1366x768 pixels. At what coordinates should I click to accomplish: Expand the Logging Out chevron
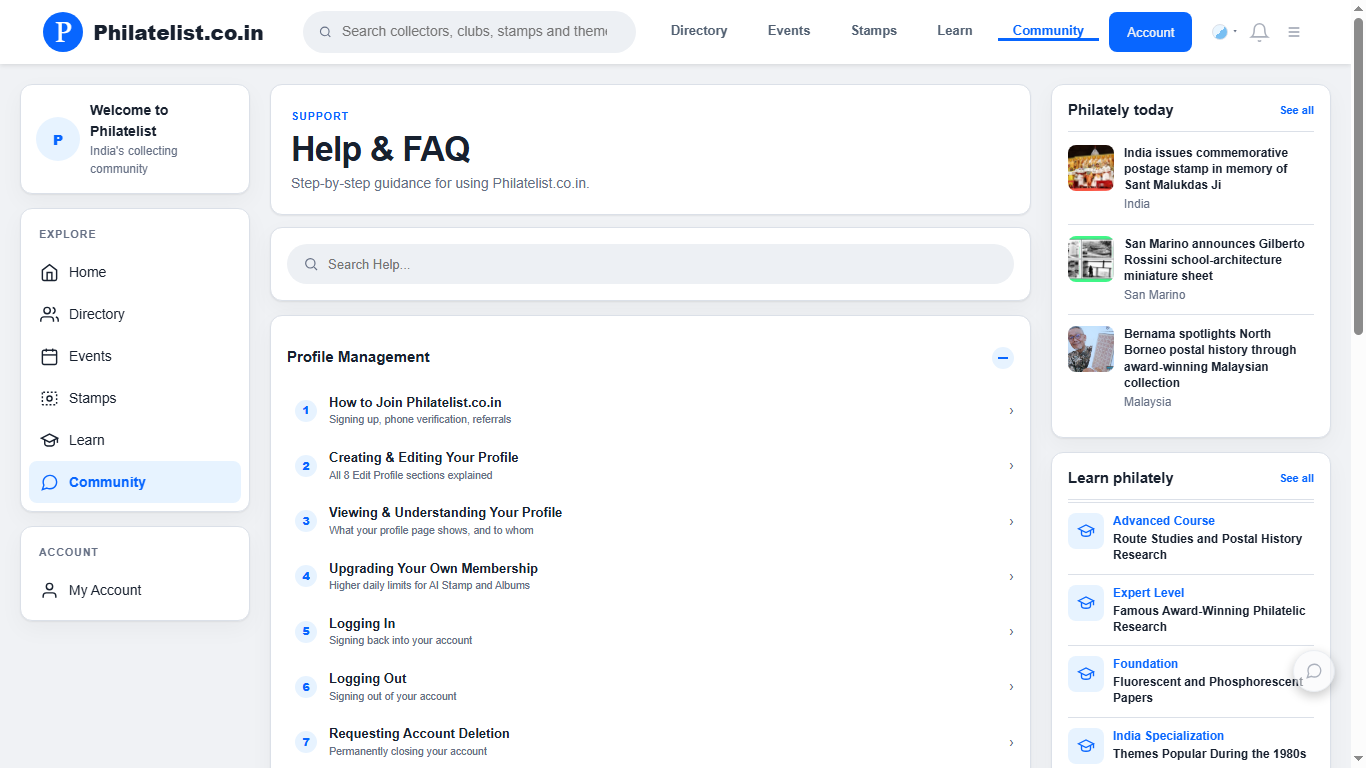[1011, 687]
